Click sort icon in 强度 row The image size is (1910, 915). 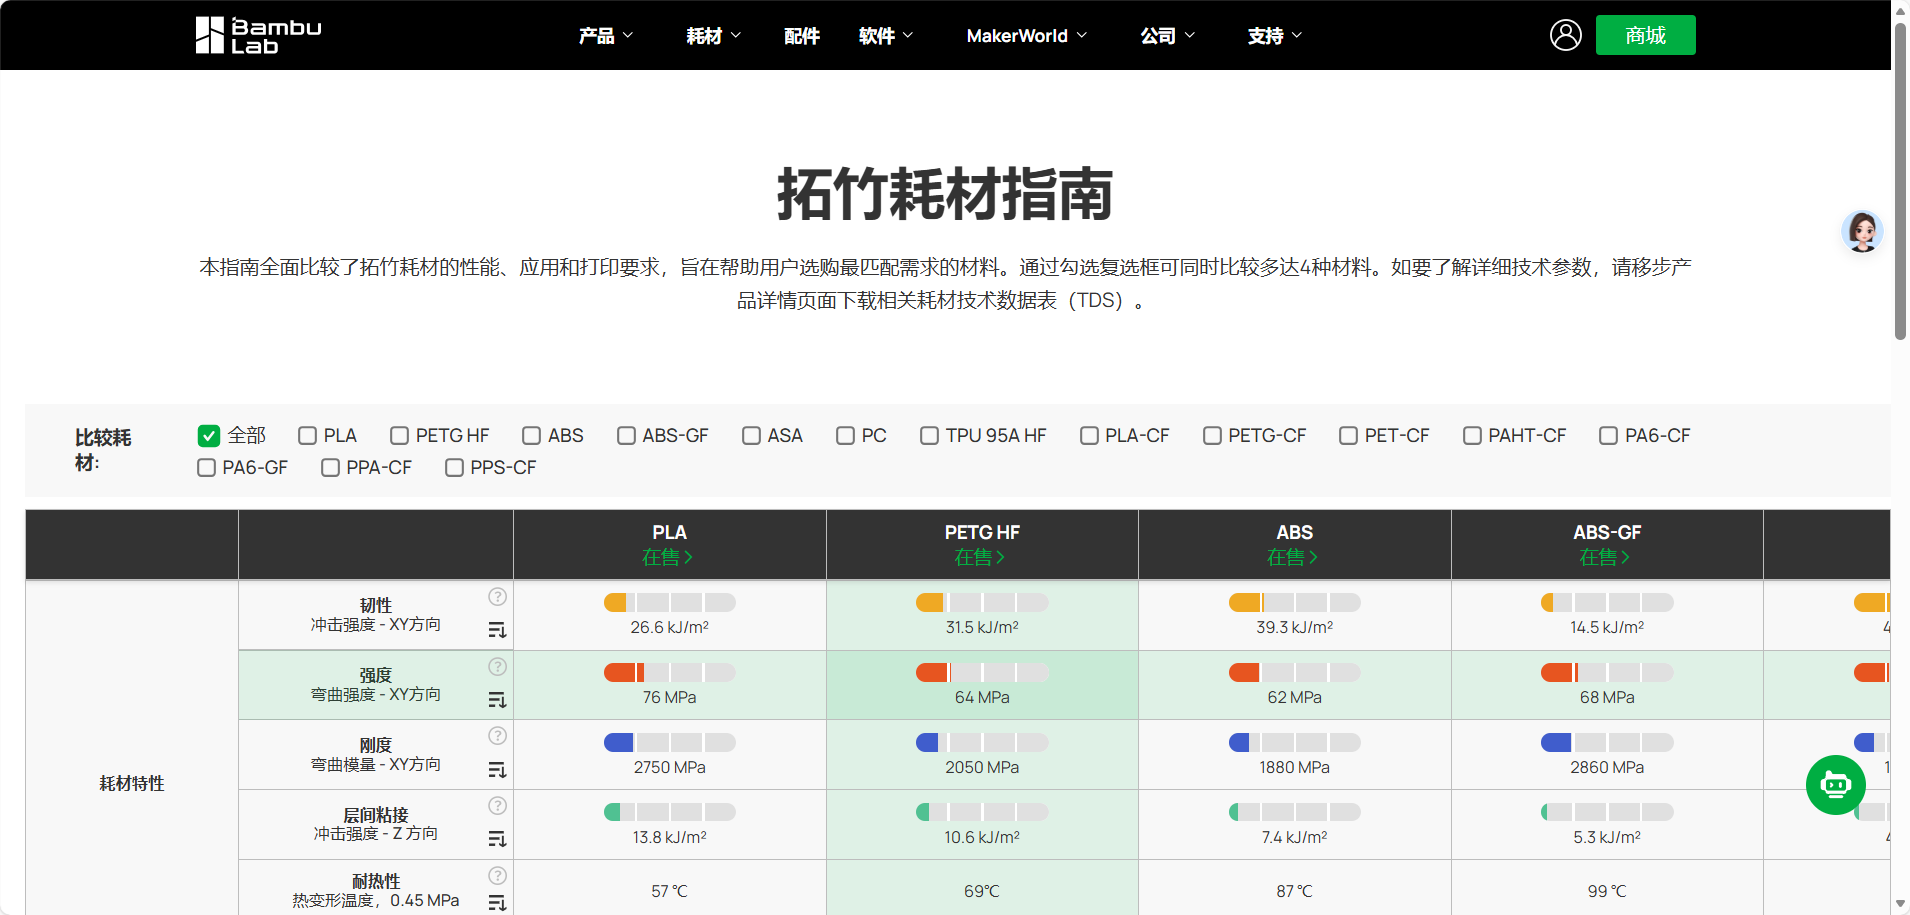click(x=497, y=700)
